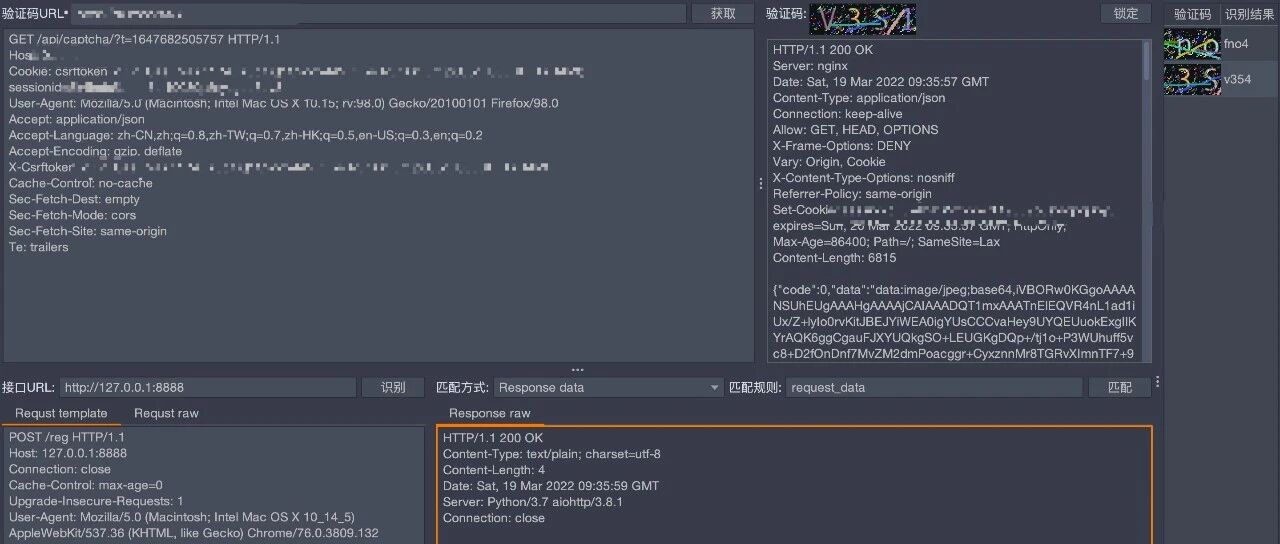Click the fno4 recognition result

click(x=1236, y=44)
